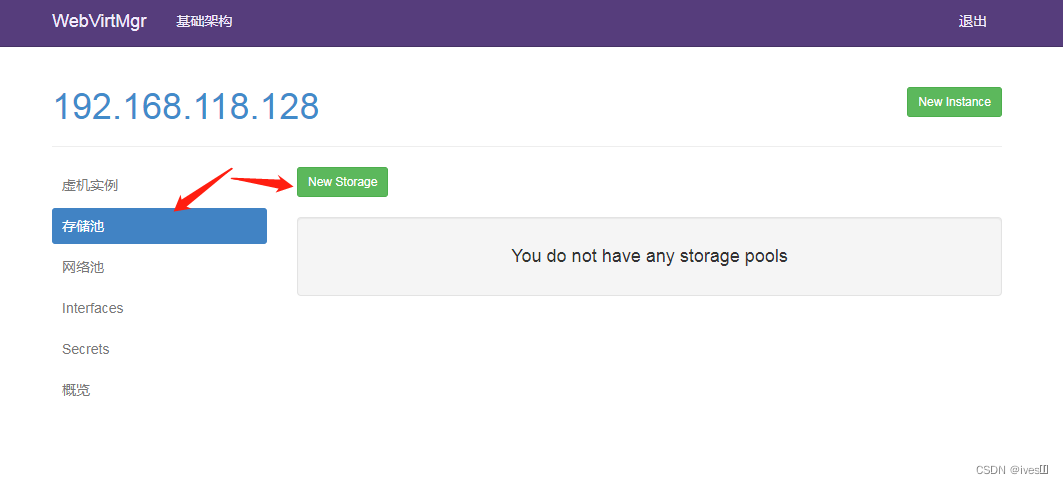Open the Interfaces sidebar section
Screen dimensions: 1063x484
93,308
